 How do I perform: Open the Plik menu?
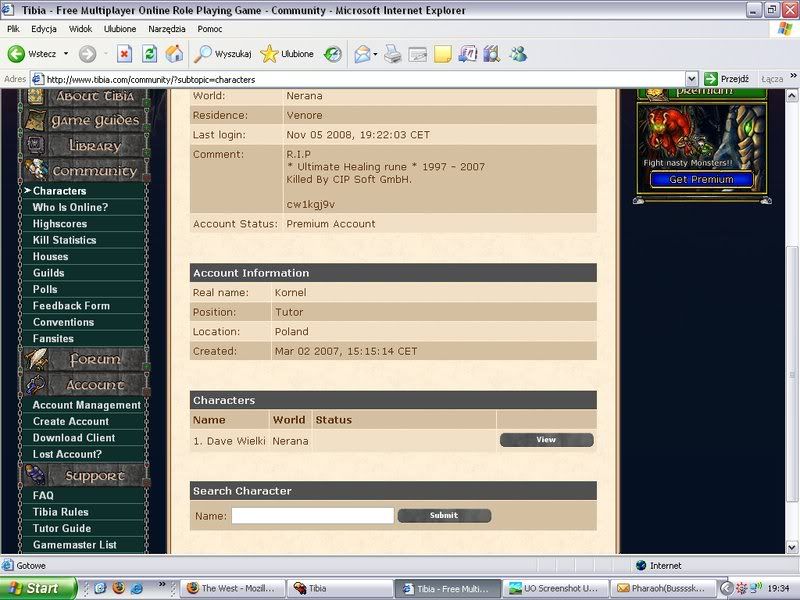[x=13, y=29]
